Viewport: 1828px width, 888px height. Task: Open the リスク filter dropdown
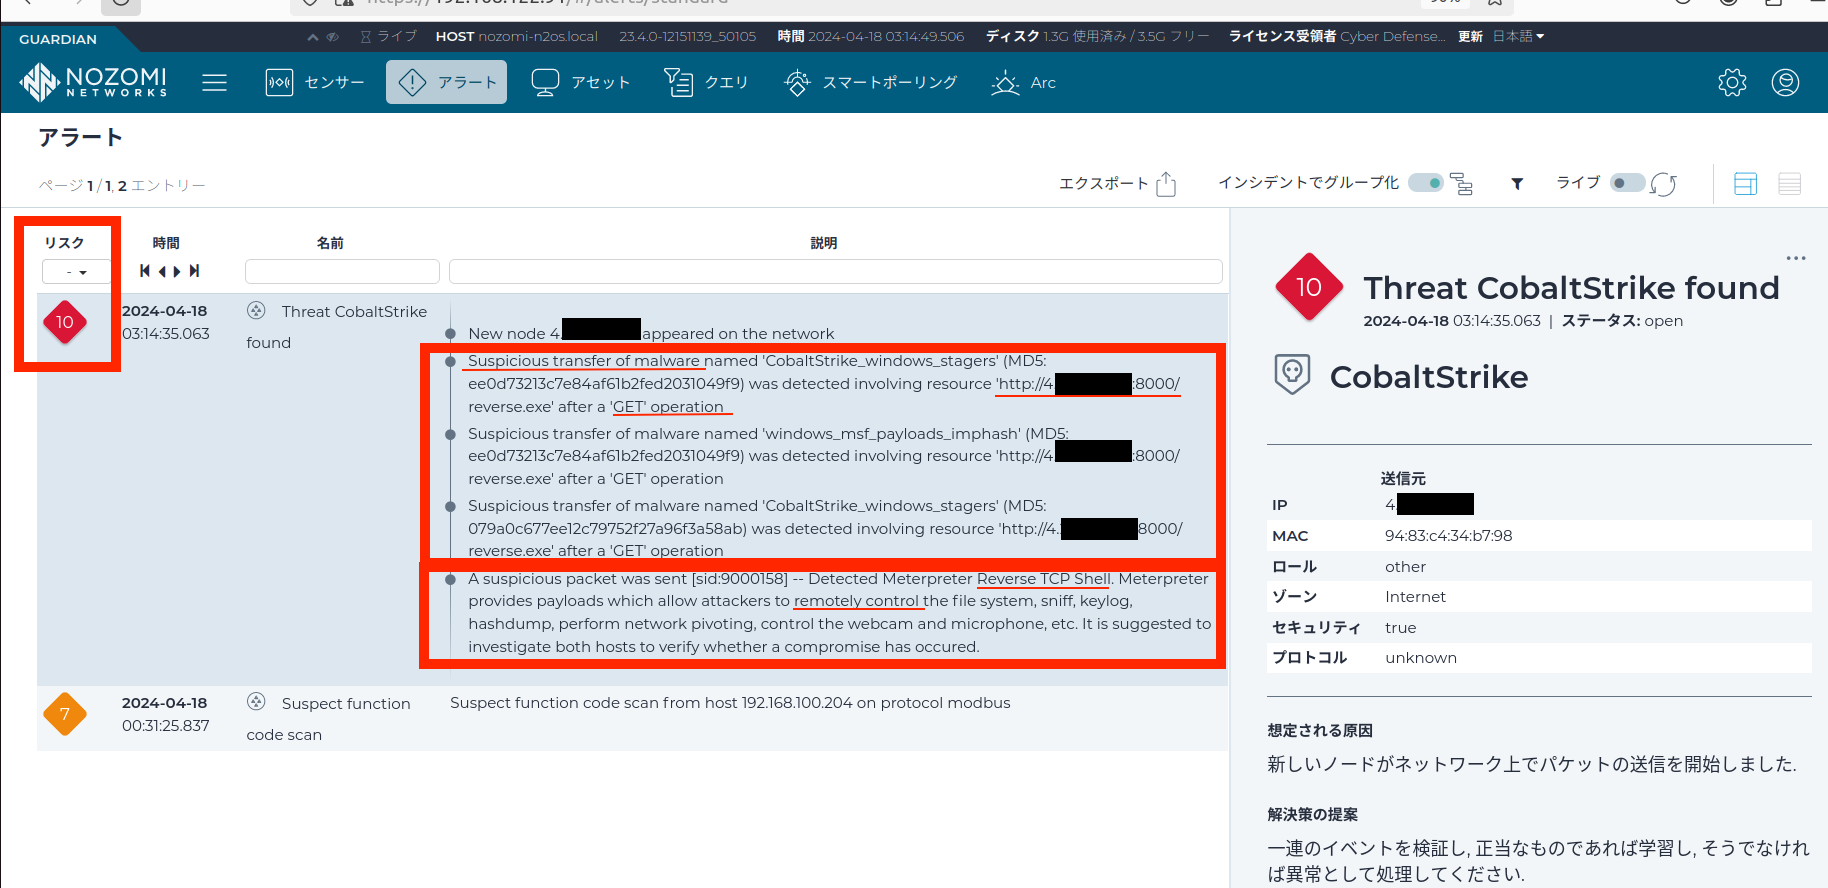[x=76, y=272]
